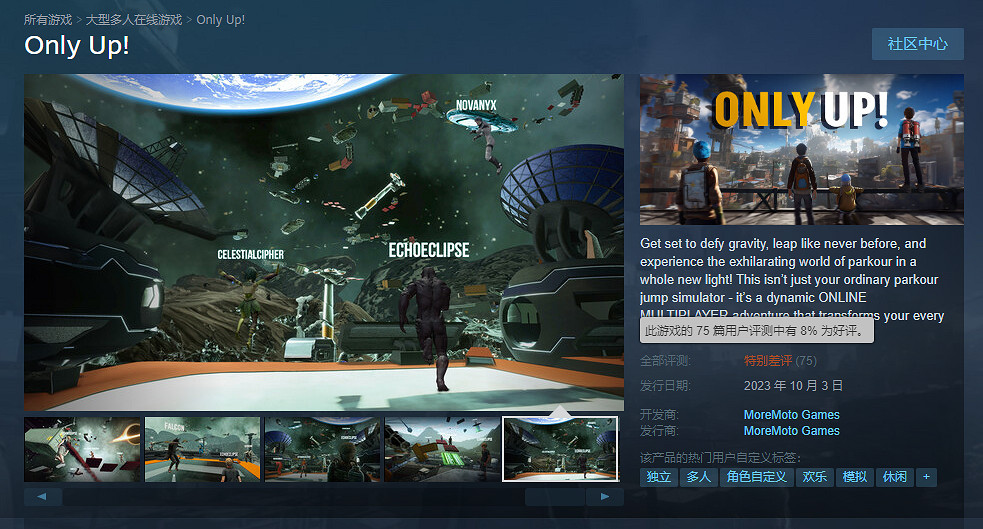Select the fifth highlighted screenshot thumbnail
This screenshot has height=529, width=983.
coord(560,449)
